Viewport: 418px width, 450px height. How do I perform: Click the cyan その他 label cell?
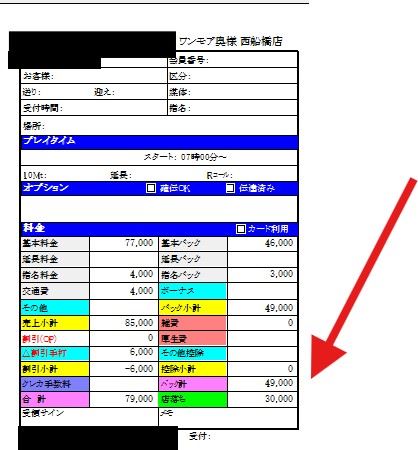click(x=55, y=307)
